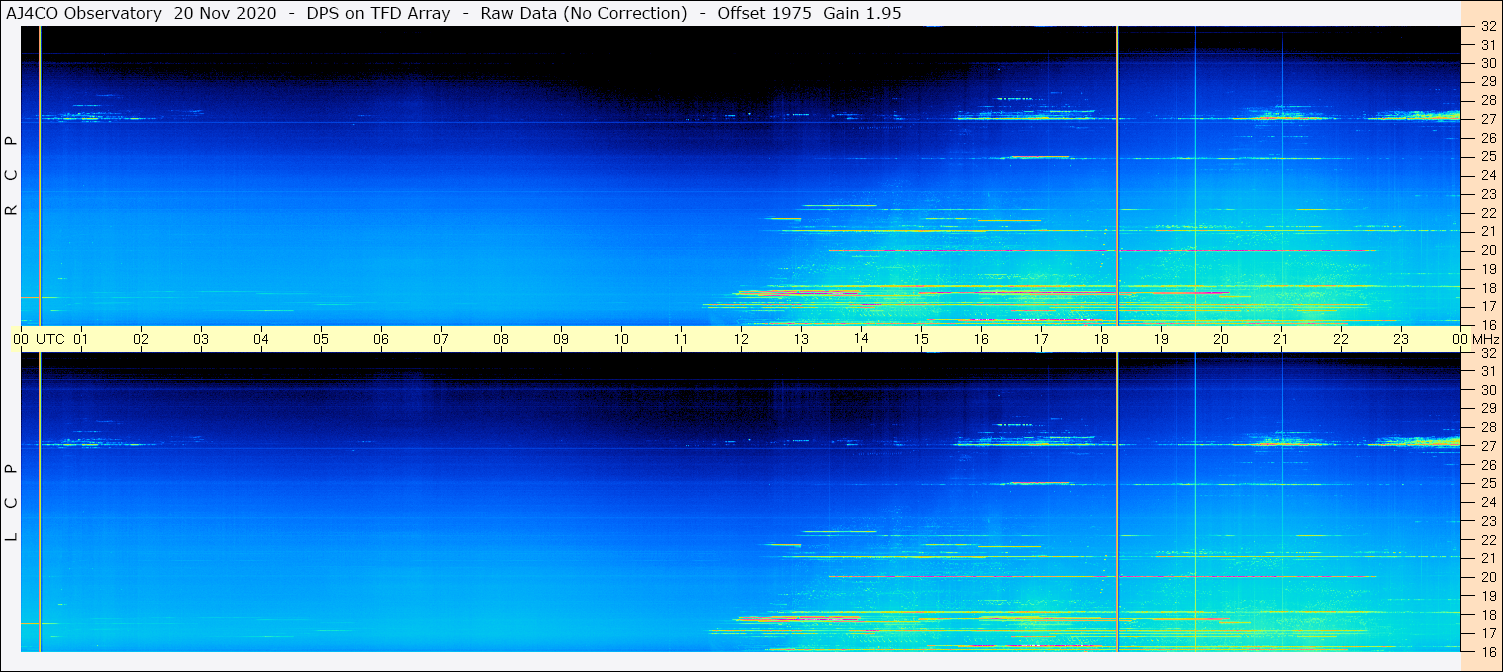Click the "MHz" label on time axis
The image size is (1503, 672).
click(x=1486, y=339)
